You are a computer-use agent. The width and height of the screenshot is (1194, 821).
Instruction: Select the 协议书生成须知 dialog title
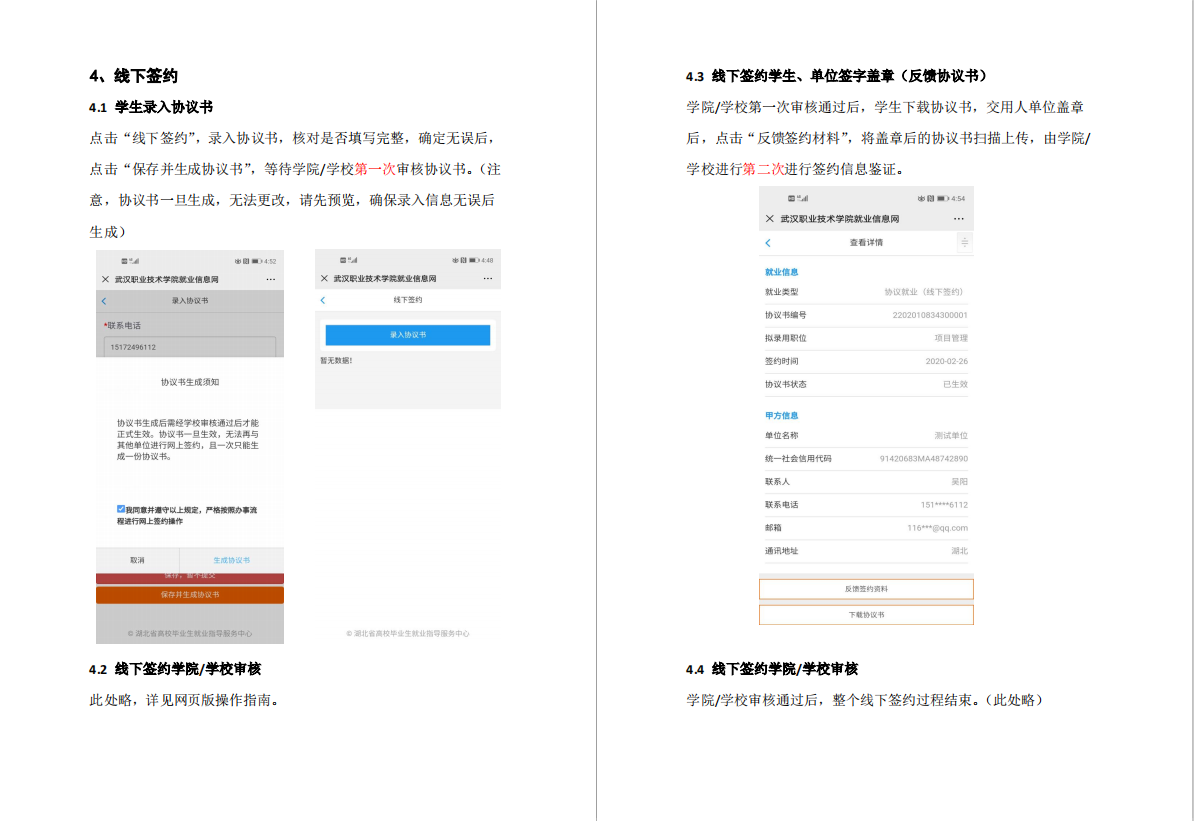click(190, 382)
